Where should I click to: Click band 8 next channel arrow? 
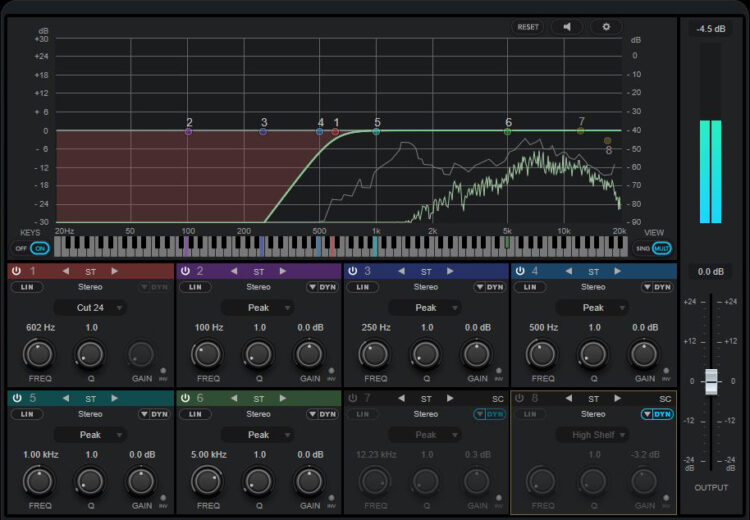[x=618, y=398]
